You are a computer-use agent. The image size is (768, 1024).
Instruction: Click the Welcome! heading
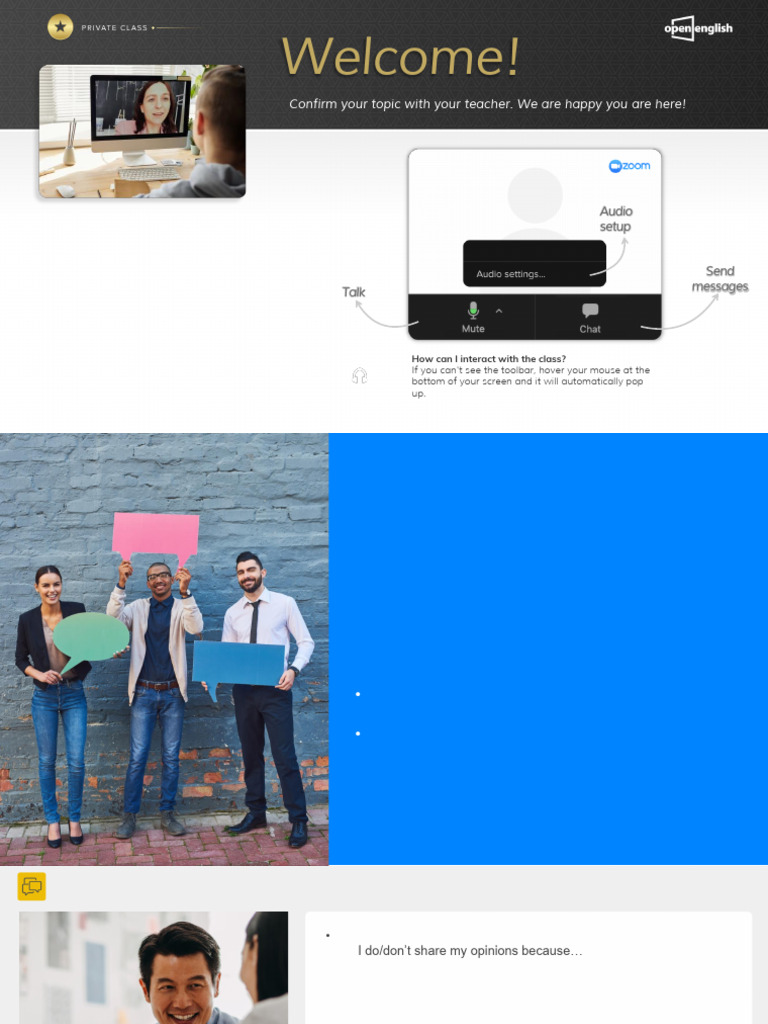click(x=400, y=56)
